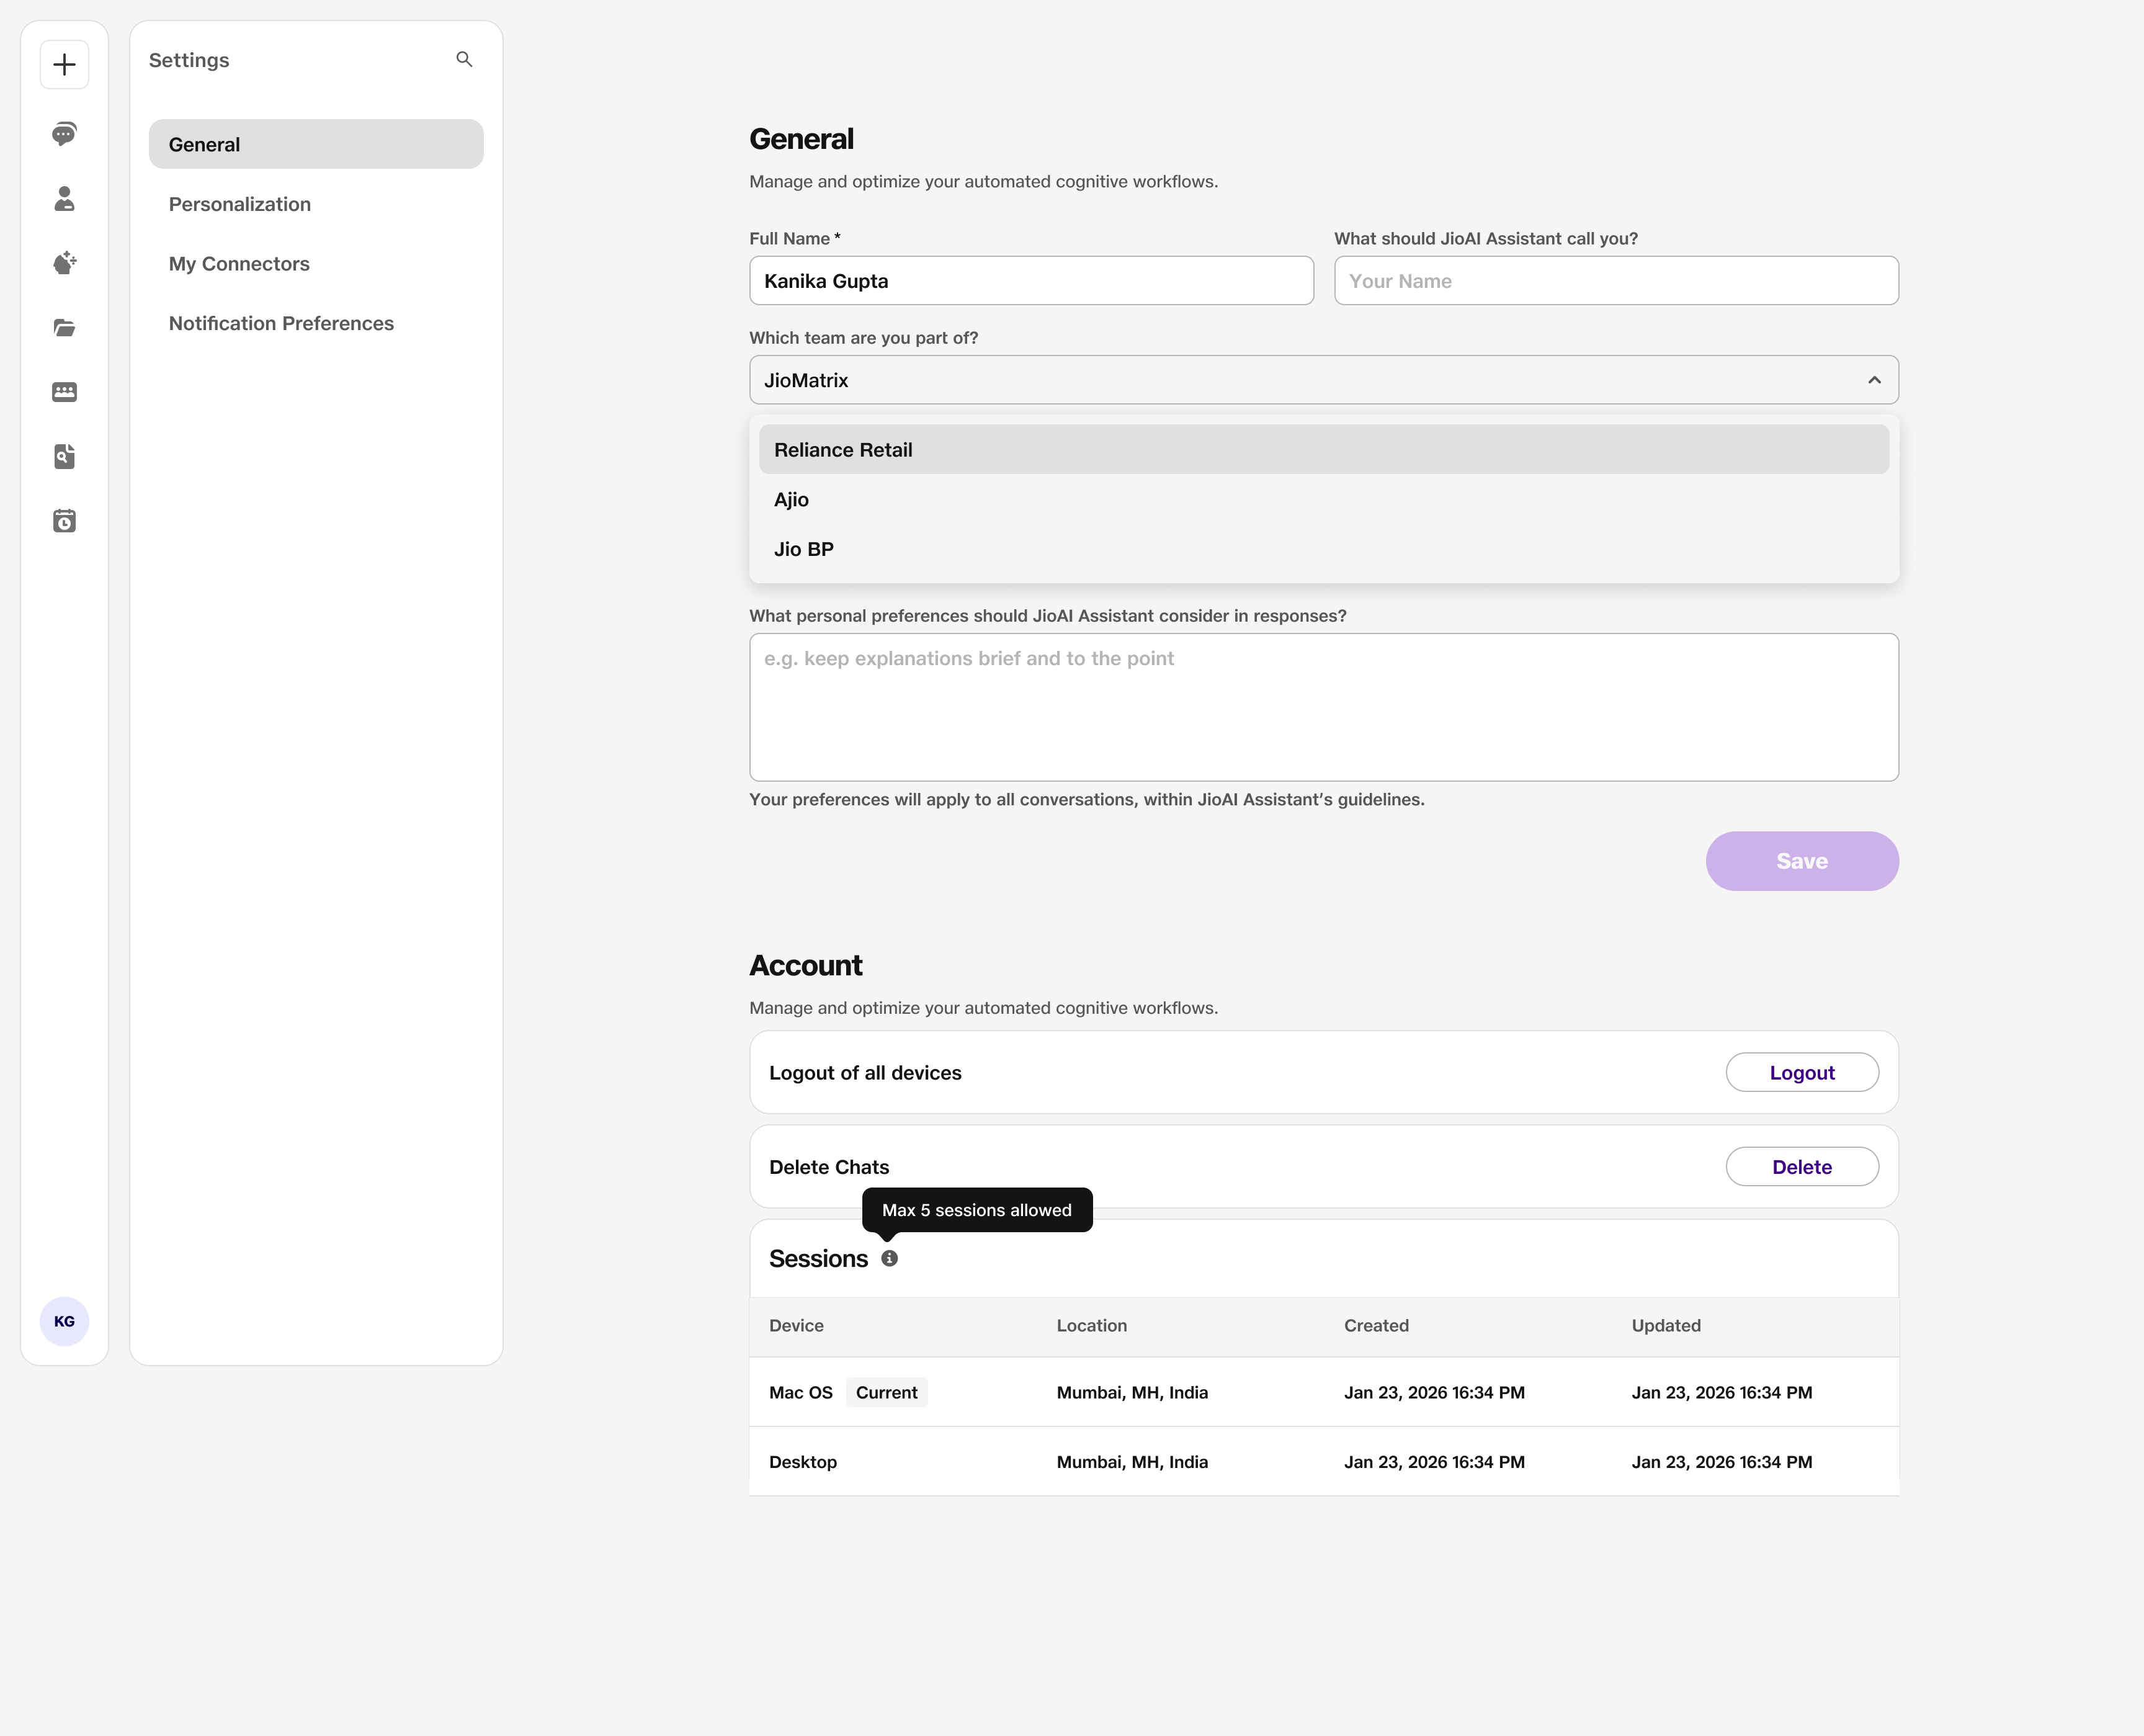Click the Created date in the Mac OS row
2144x1736 pixels.
[x=1434, y=1393]
